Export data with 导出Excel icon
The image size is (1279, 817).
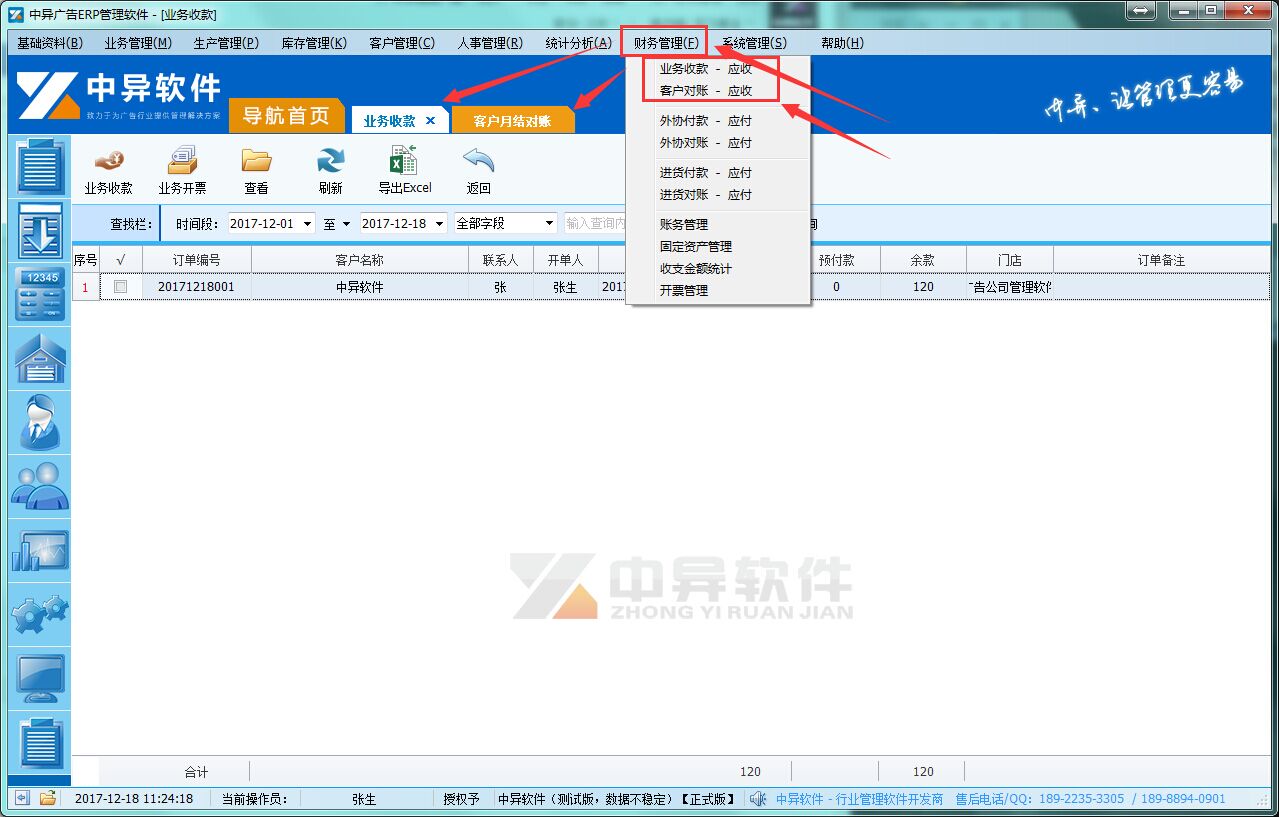point(404,160)
